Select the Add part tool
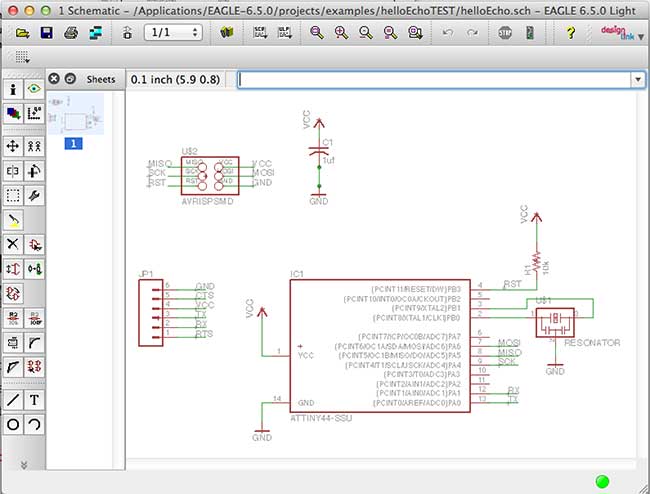 tap(34, 245)
